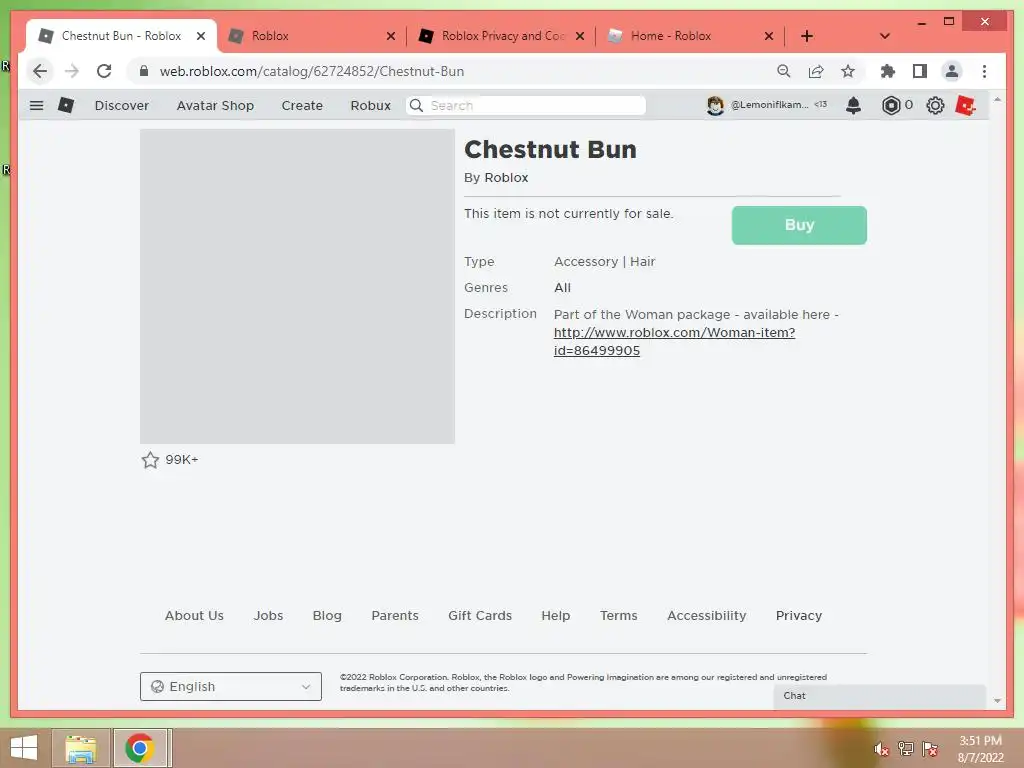
Task: Open the Jobs footer link
Action: pos(268,615)
